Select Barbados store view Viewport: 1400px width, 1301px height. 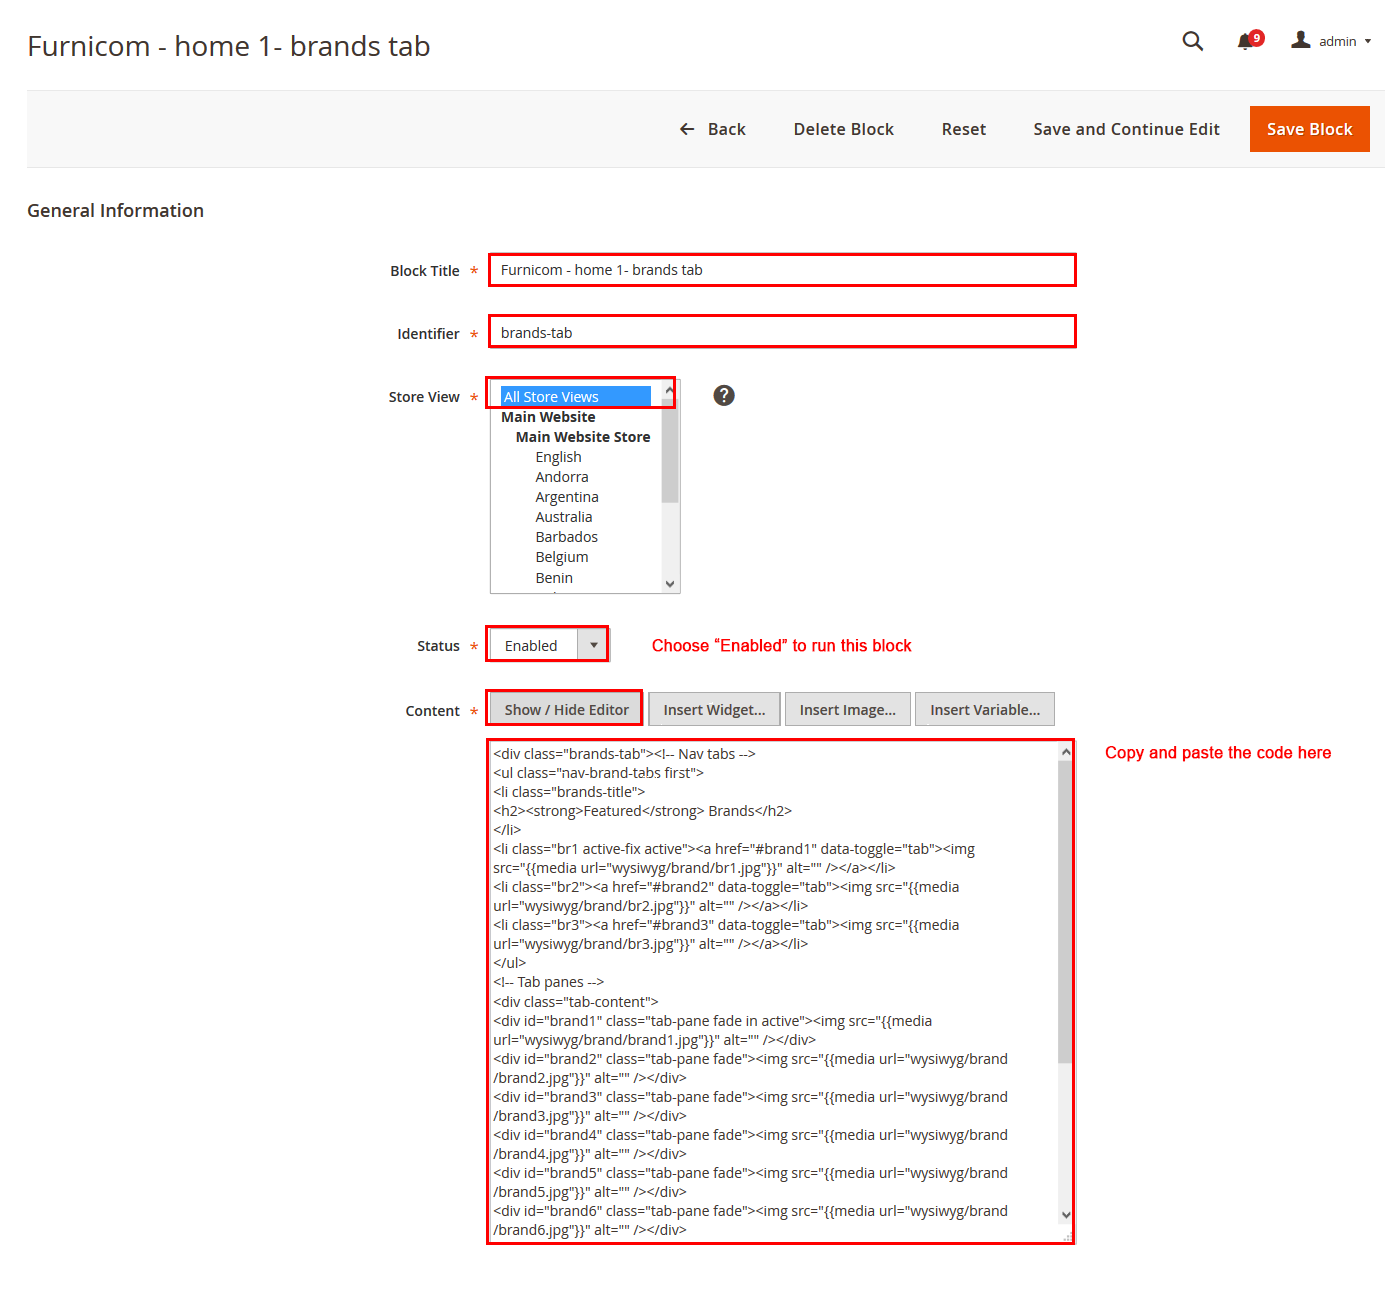(567, 537)
